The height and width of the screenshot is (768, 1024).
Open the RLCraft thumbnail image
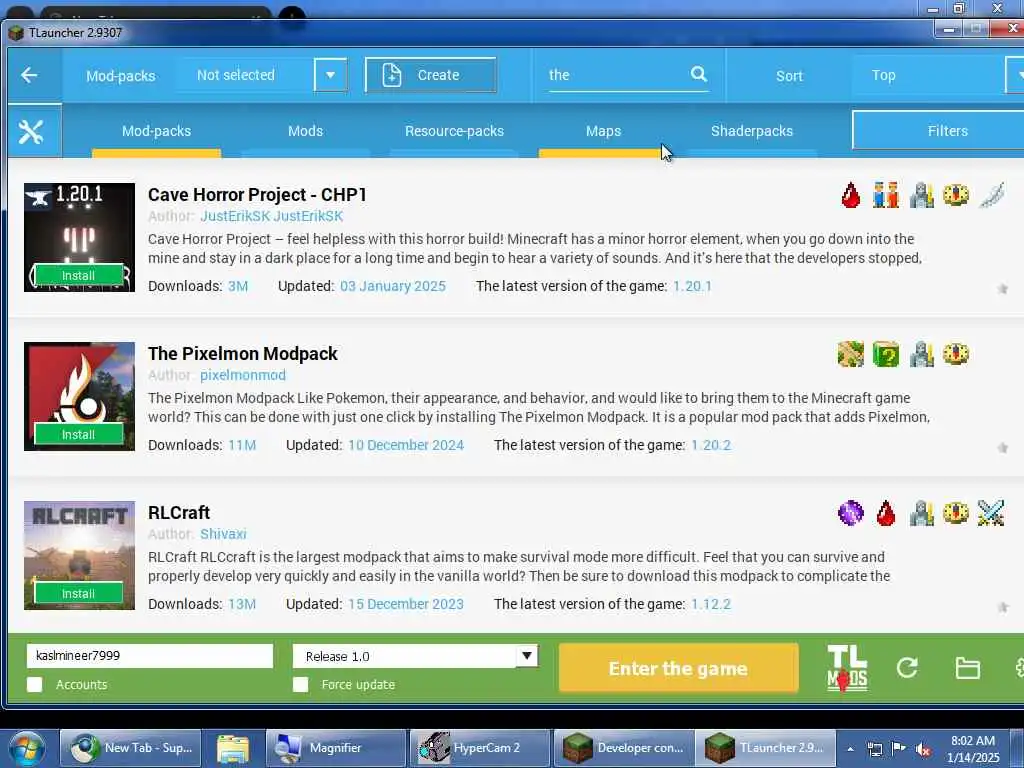click(x=80, y=555)
